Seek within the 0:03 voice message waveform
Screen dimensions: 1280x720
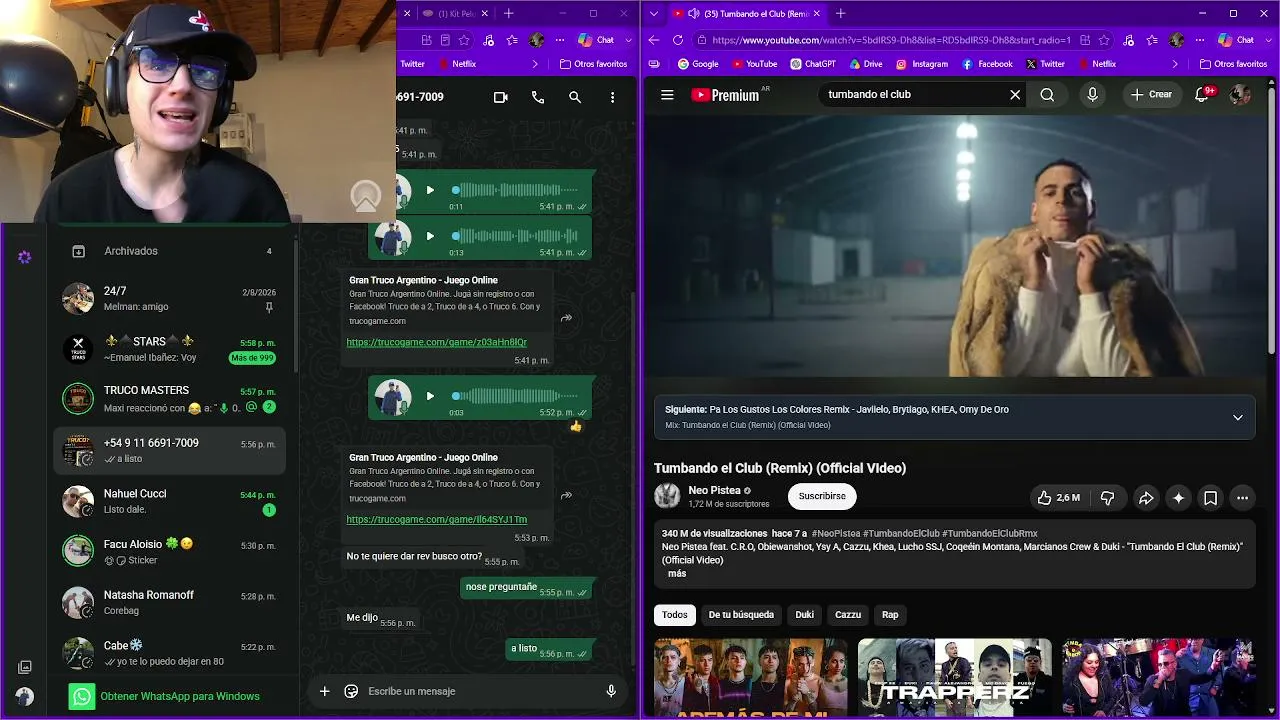pyautogui.click(x=515, y=396)
